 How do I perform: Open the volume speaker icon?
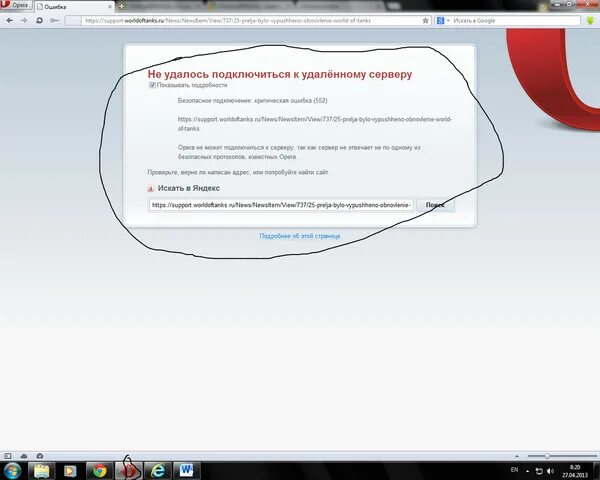tap(551, 471)
